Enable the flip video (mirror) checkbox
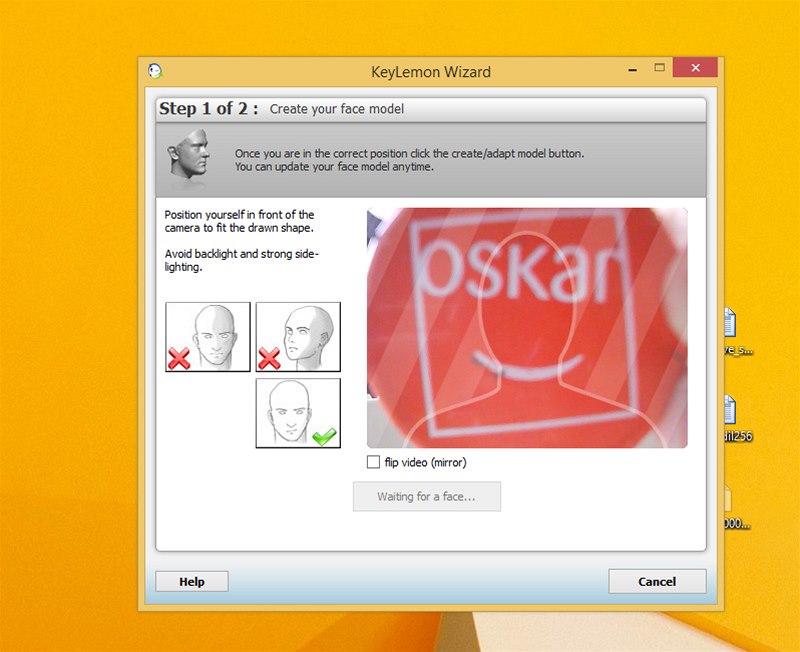 [x=374, y=462]
